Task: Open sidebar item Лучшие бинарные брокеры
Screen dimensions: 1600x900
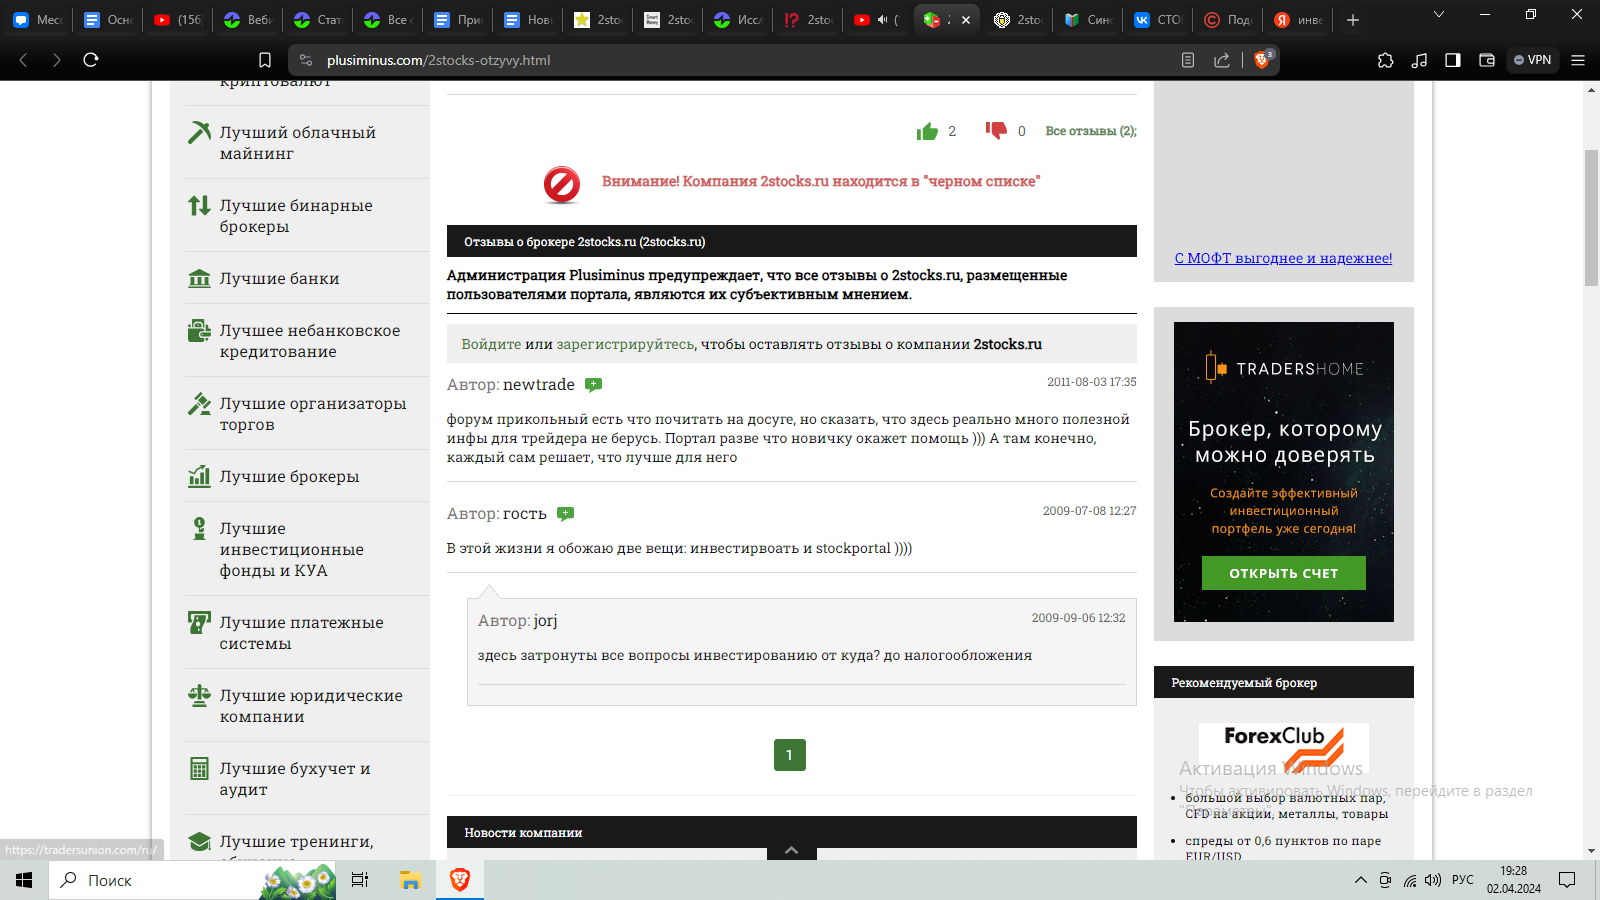Action: tap(308, 216)
